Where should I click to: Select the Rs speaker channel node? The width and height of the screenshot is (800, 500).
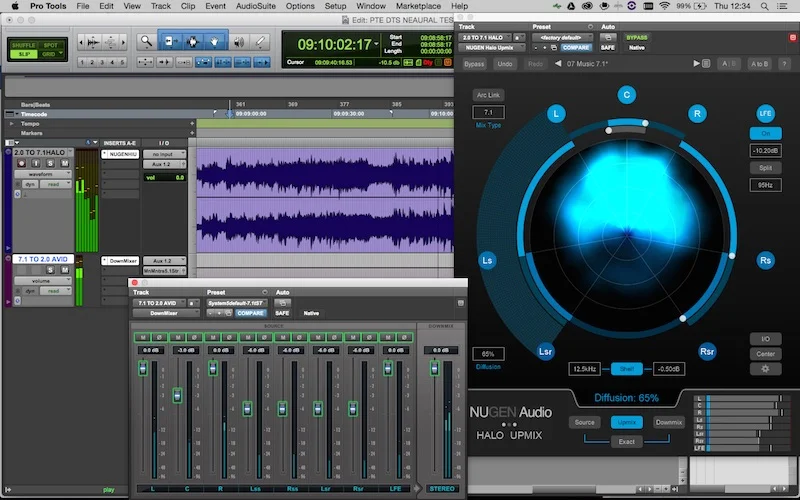coord(765,260)
